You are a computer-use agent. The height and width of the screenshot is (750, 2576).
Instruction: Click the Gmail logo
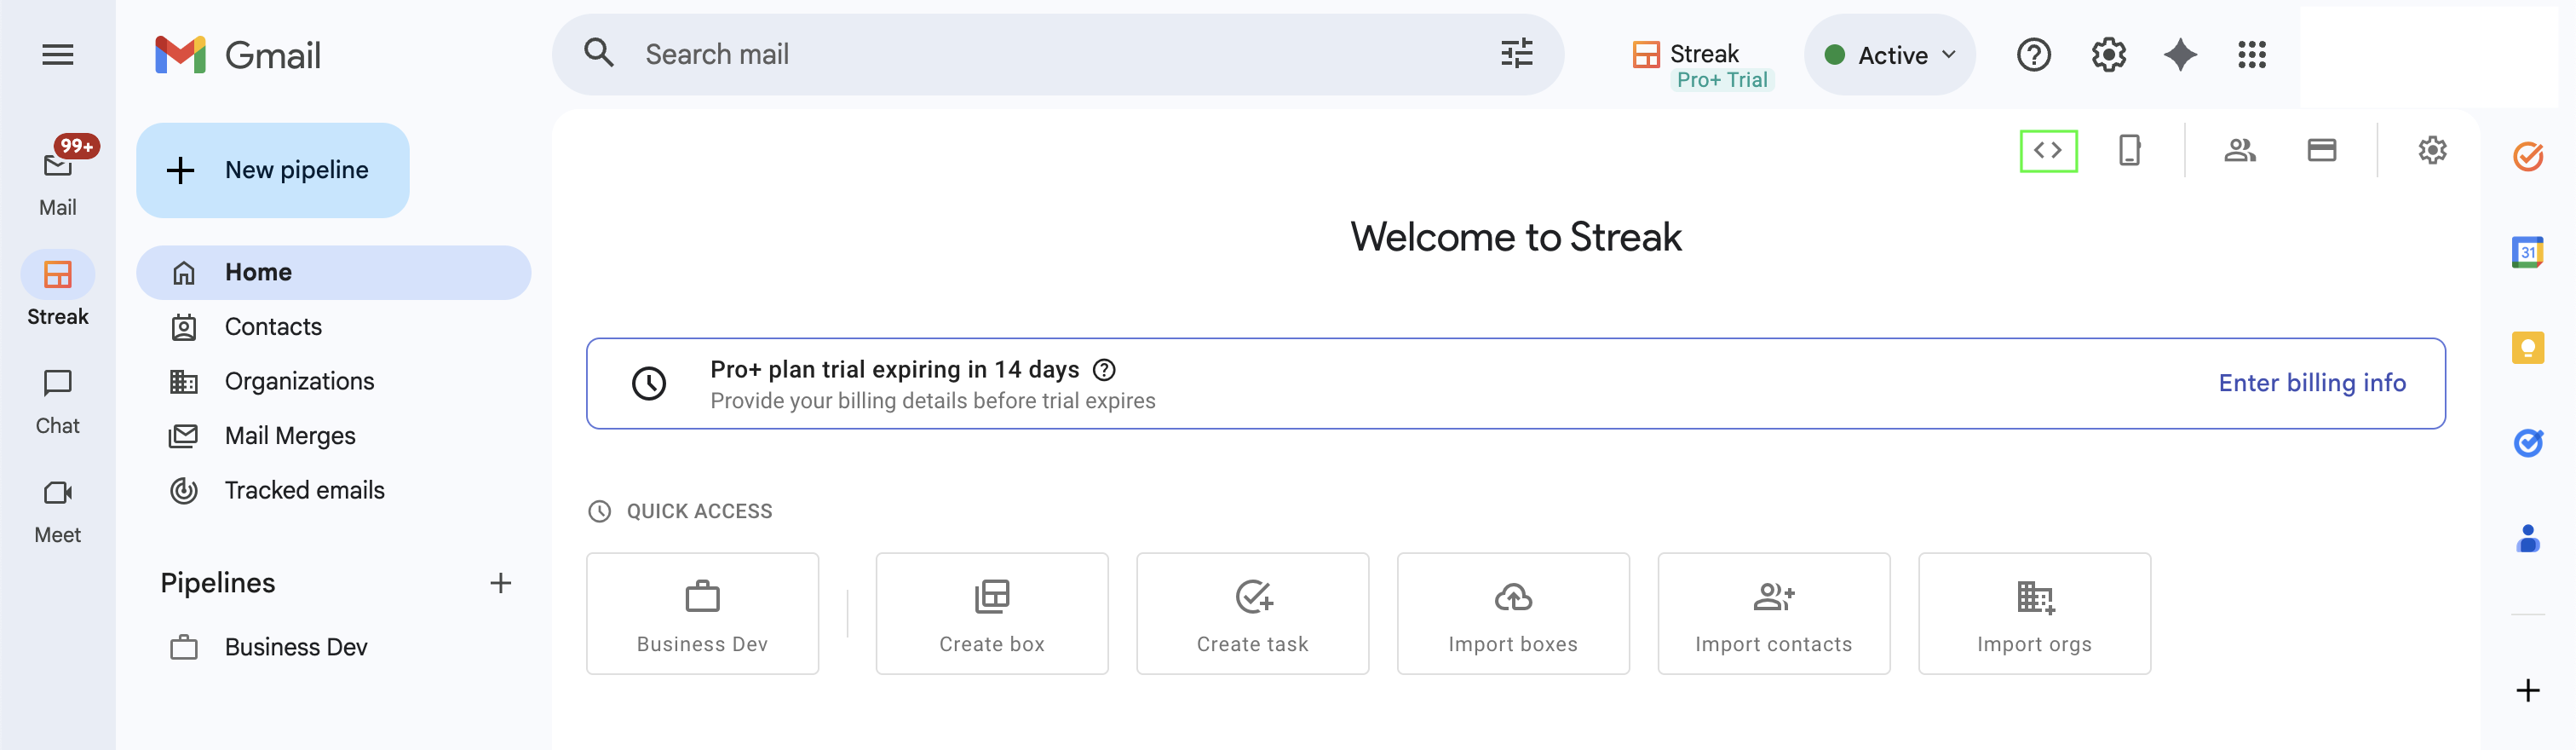238,55
